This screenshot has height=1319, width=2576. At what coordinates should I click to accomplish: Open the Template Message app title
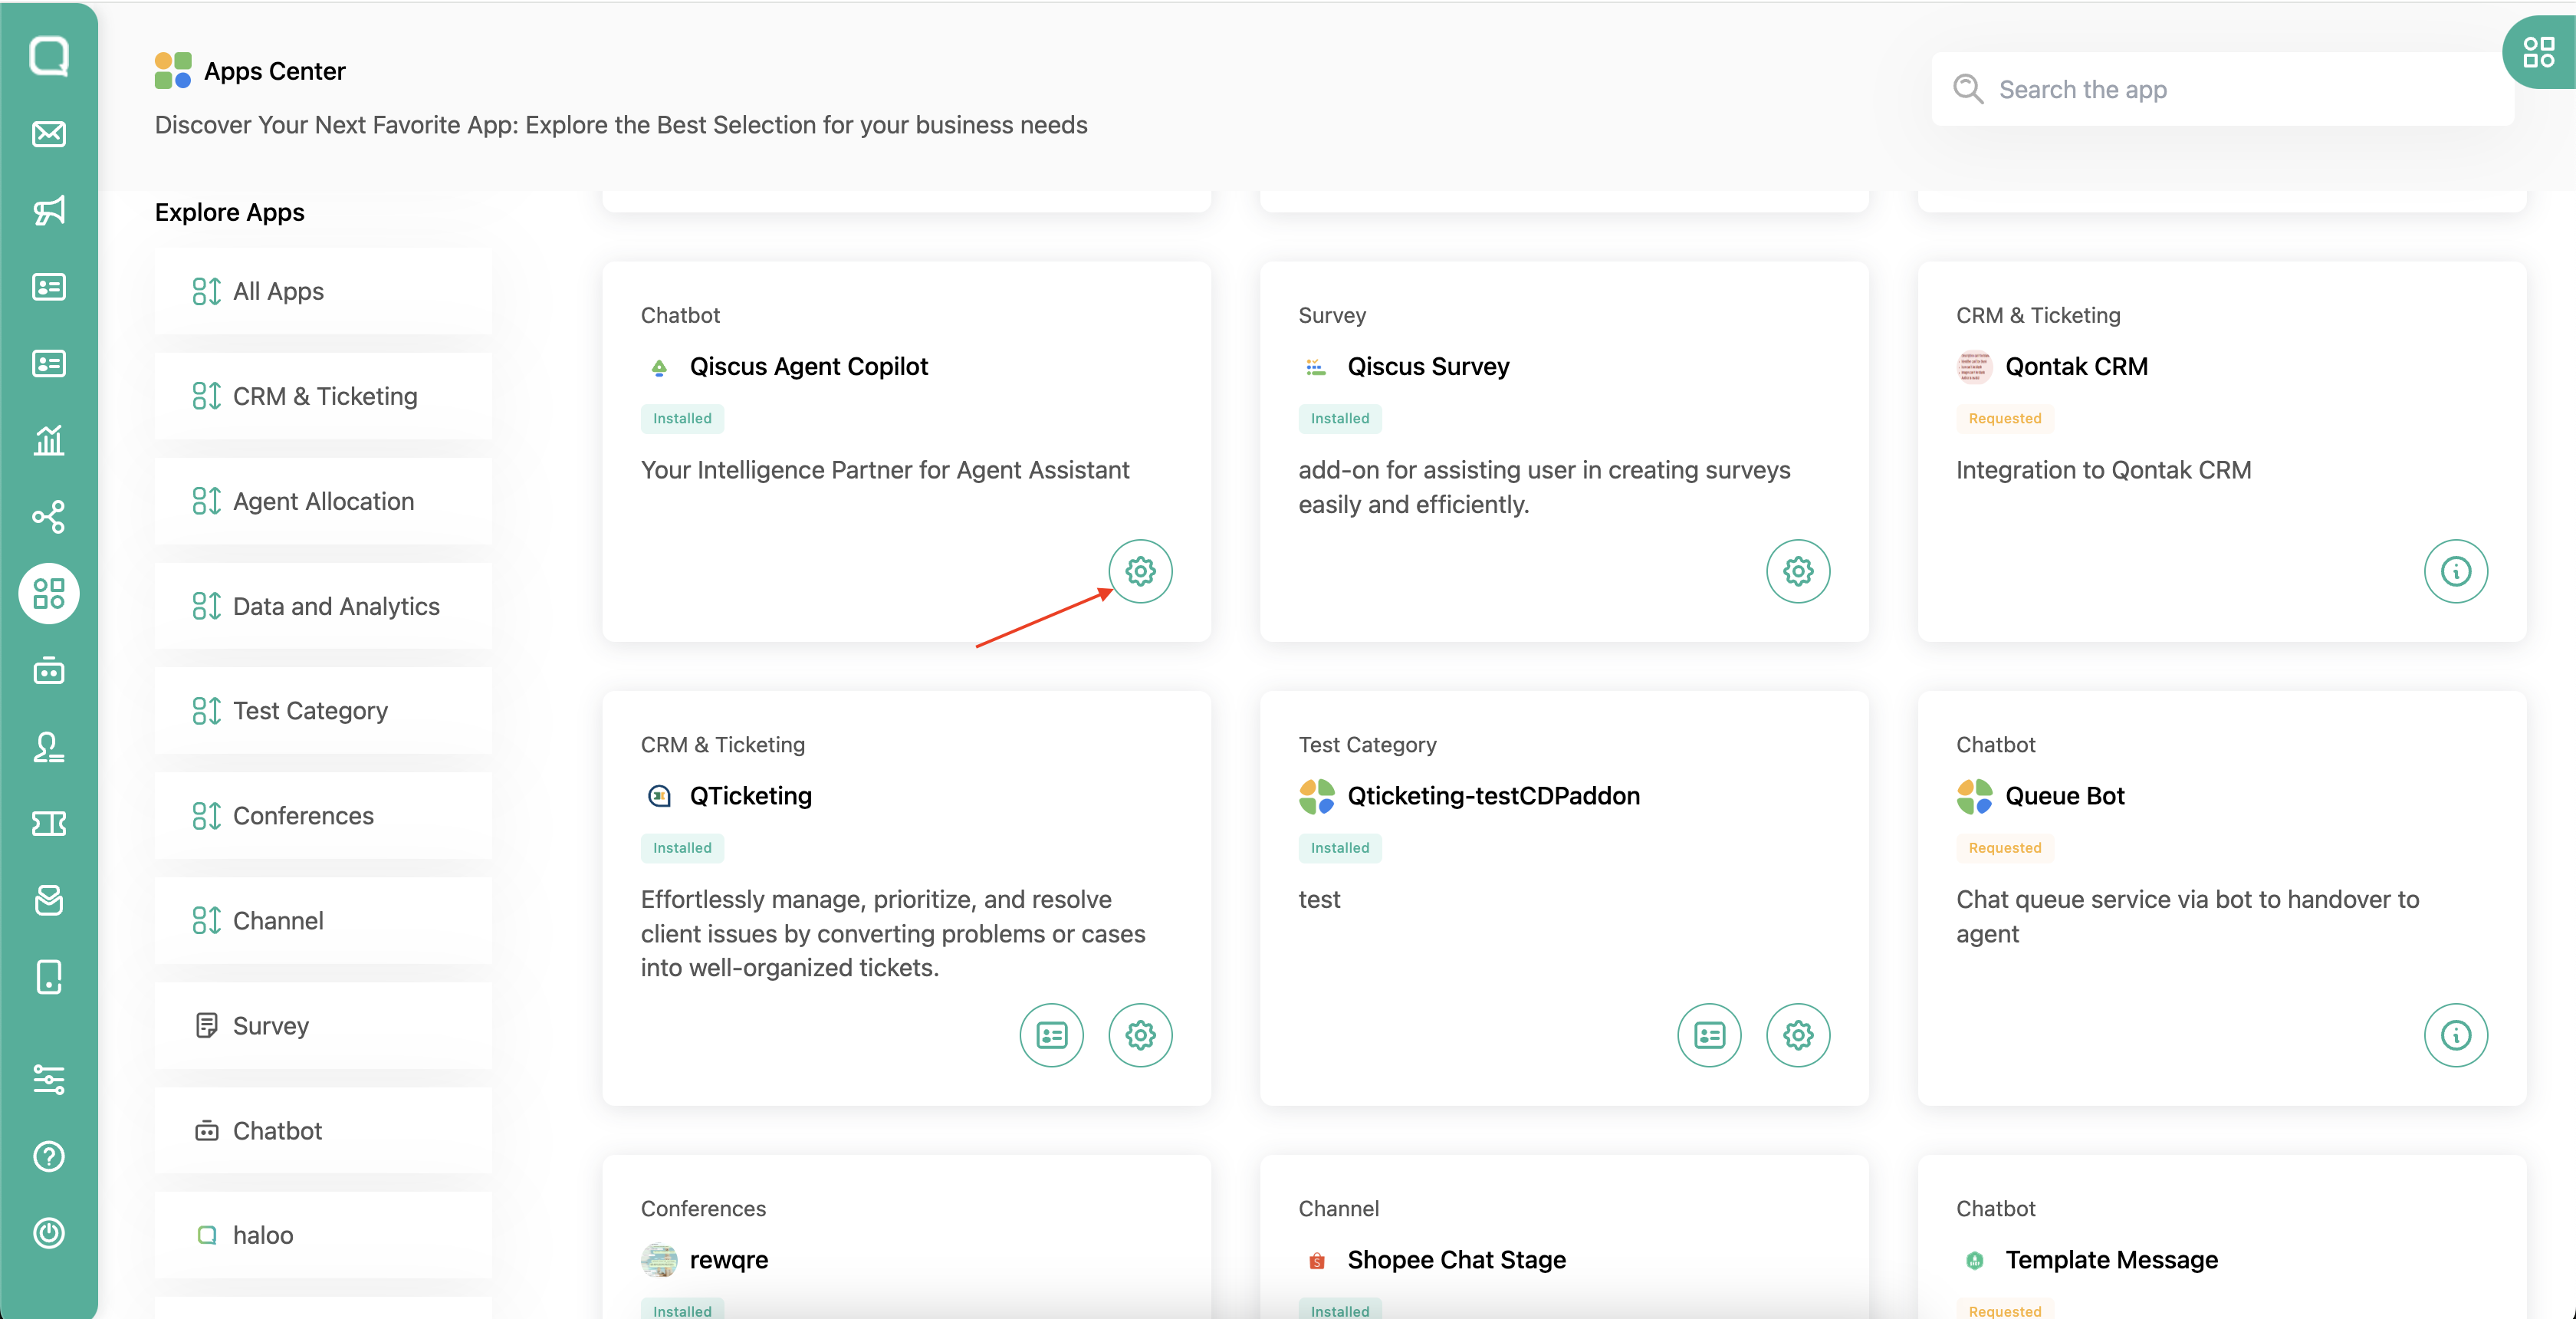2111,1260
